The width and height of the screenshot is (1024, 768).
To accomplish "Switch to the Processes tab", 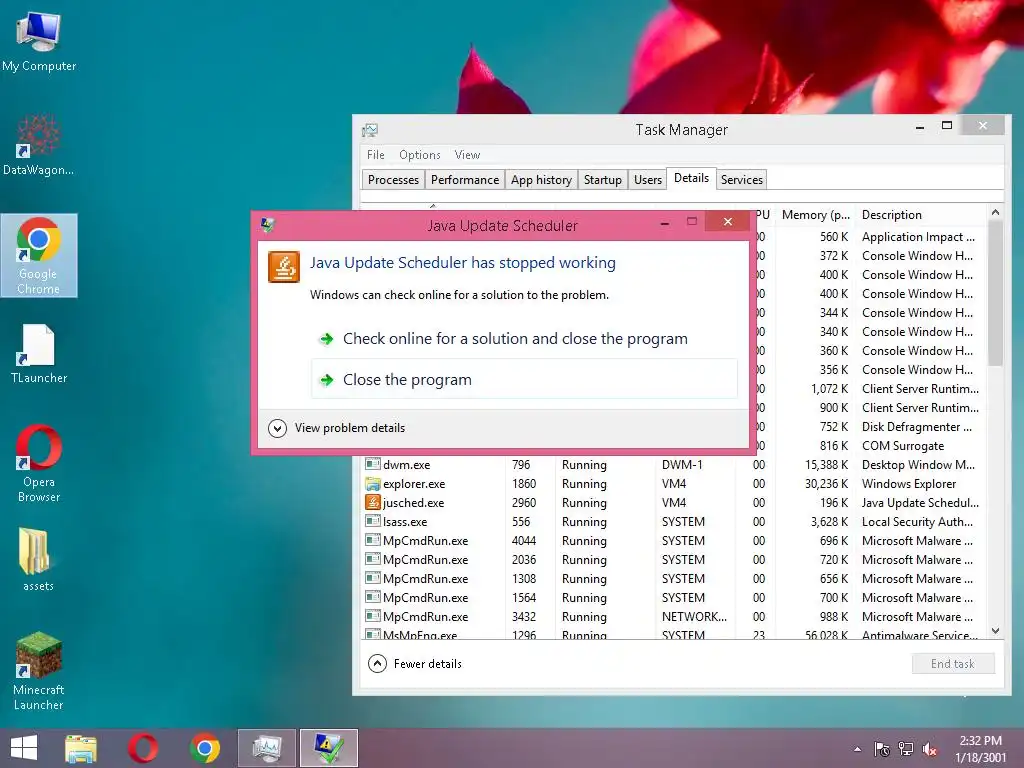I will click(x=393, y=180).
